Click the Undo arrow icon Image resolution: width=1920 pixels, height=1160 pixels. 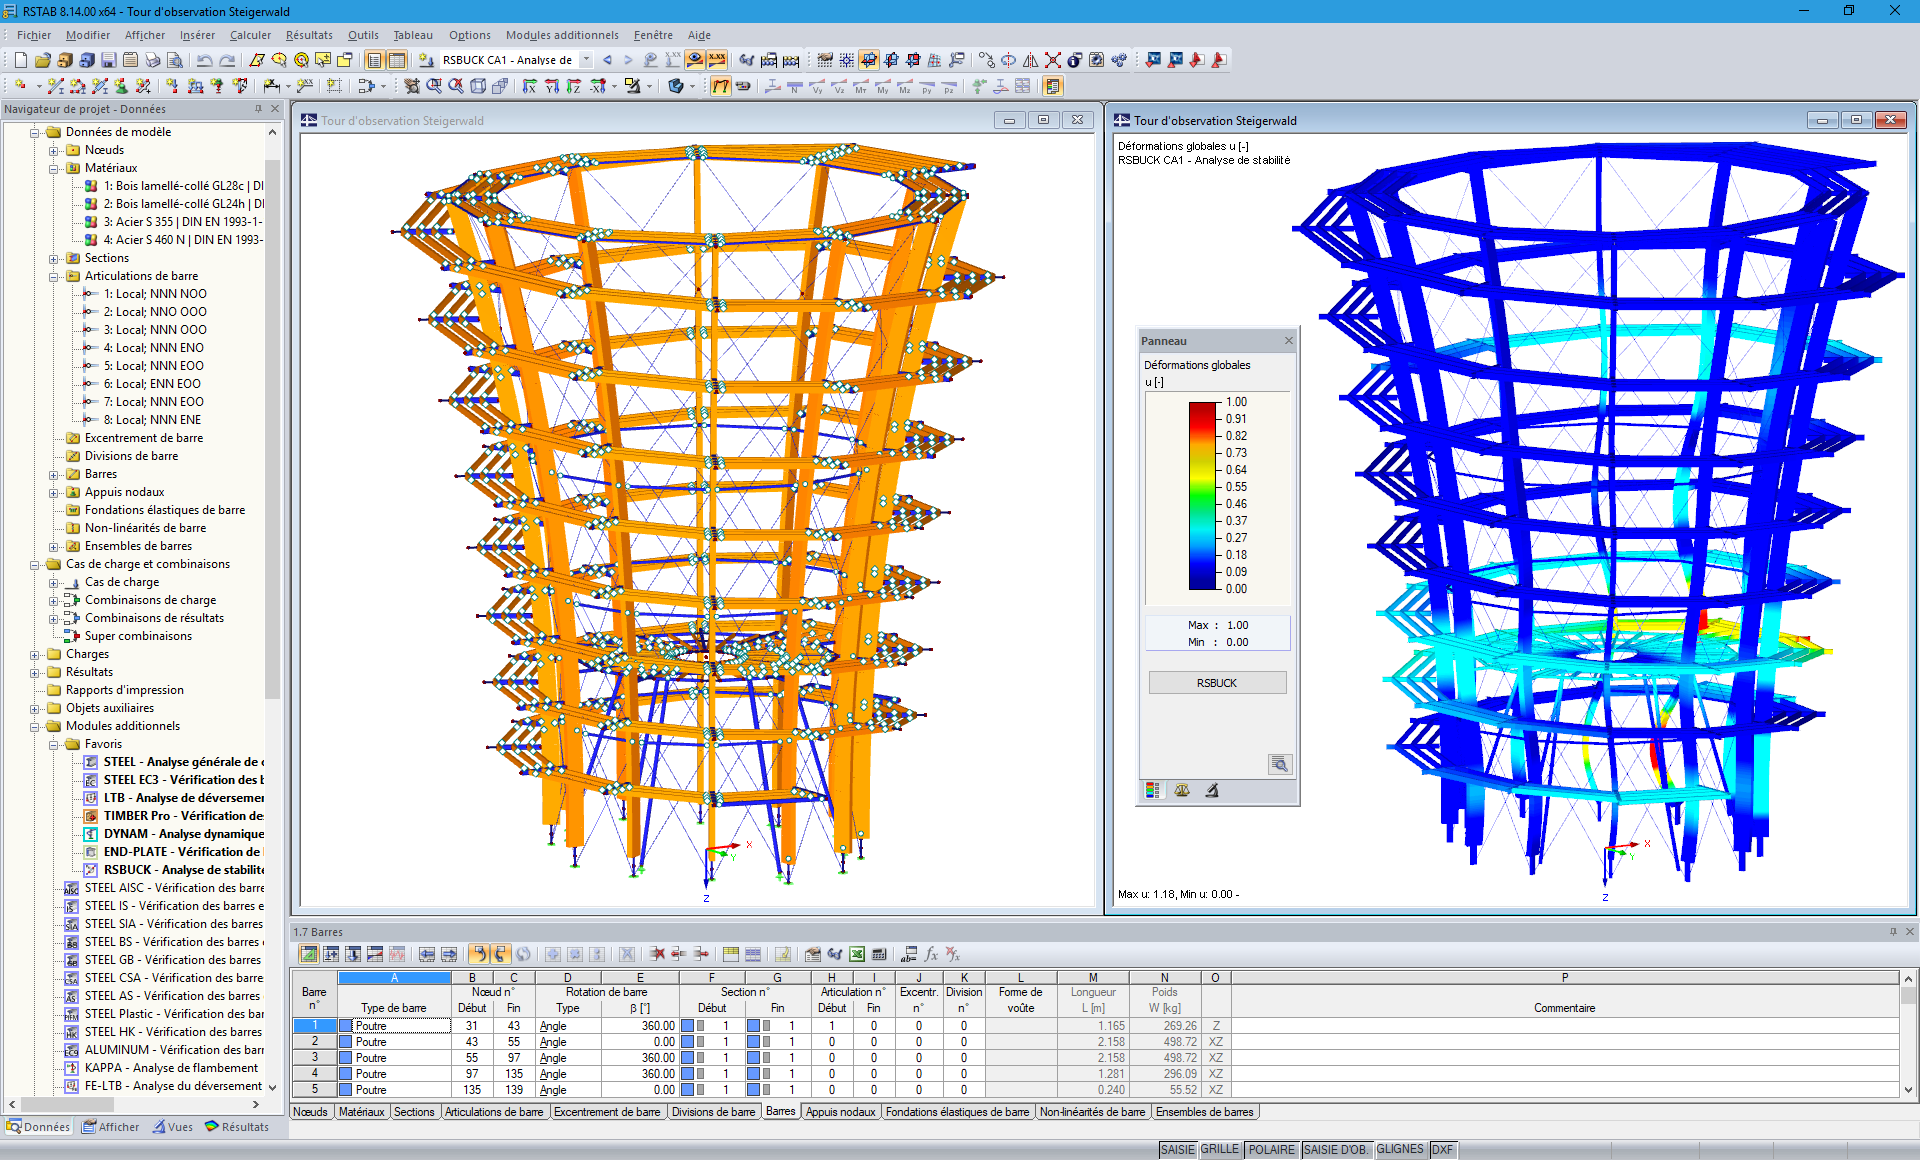(x=205, y=60)
